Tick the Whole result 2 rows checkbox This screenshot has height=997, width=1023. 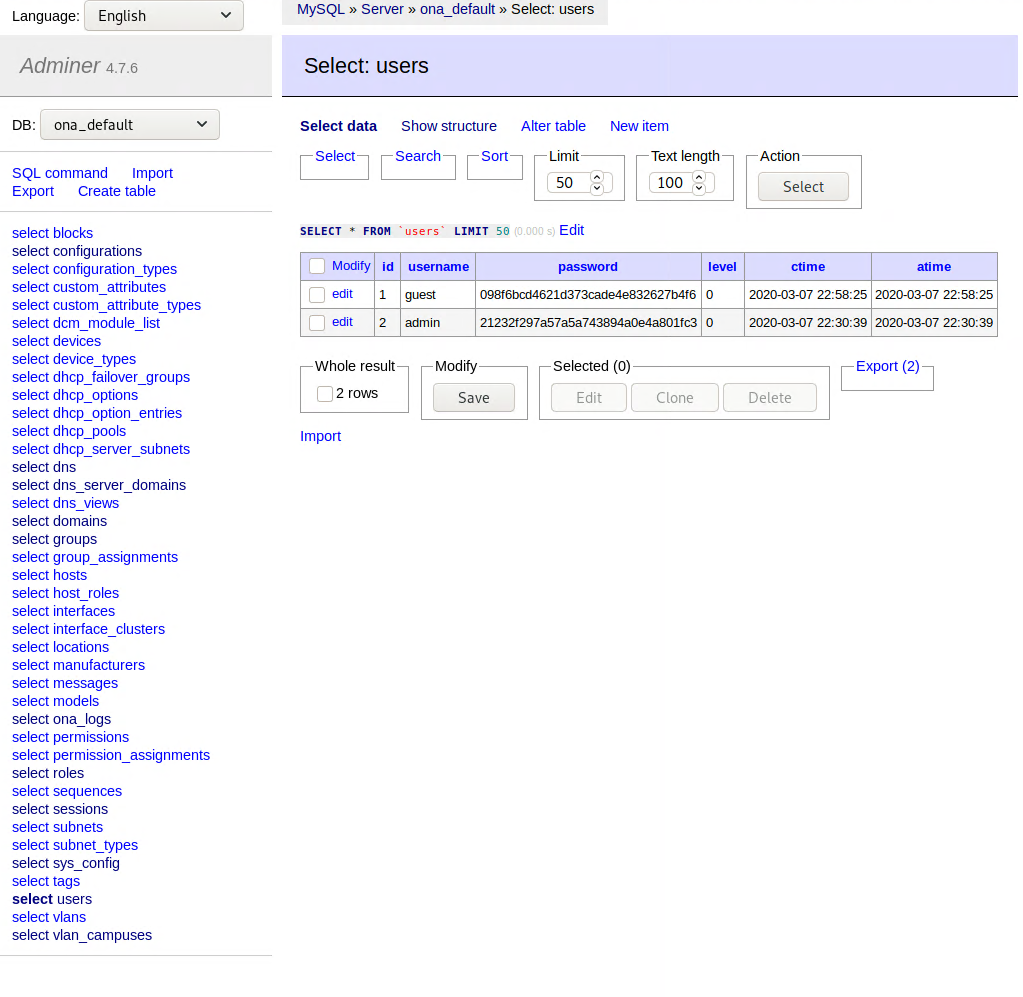click(325, 393)
